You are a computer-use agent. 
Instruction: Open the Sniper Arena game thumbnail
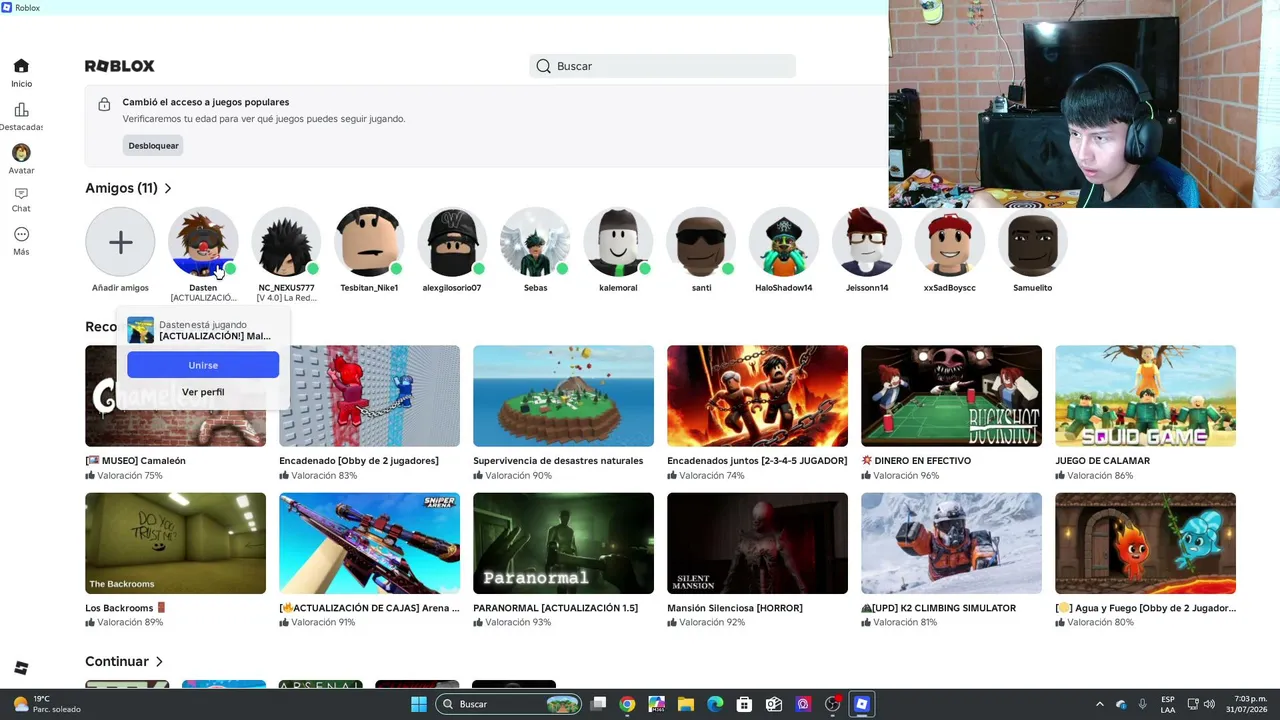[369, 543]
